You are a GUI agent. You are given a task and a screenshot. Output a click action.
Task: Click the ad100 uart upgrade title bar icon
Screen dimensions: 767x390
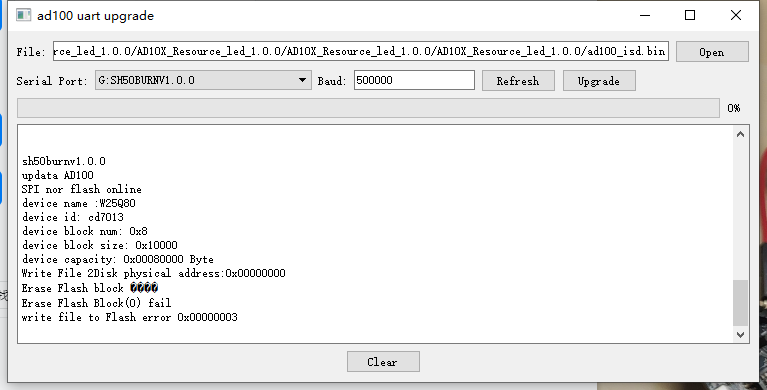click(x=23, y=15)
